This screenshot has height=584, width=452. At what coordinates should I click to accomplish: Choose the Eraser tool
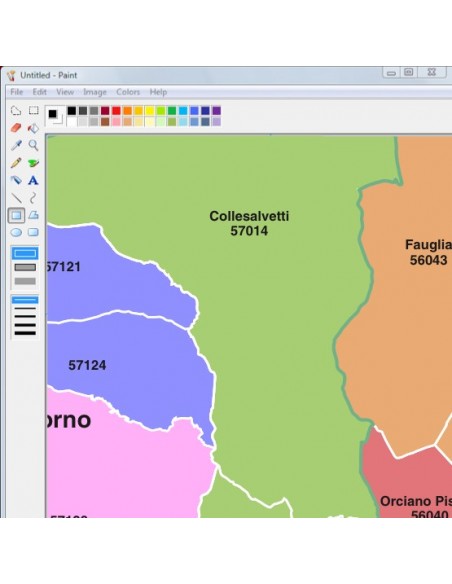tap(16, 128)
